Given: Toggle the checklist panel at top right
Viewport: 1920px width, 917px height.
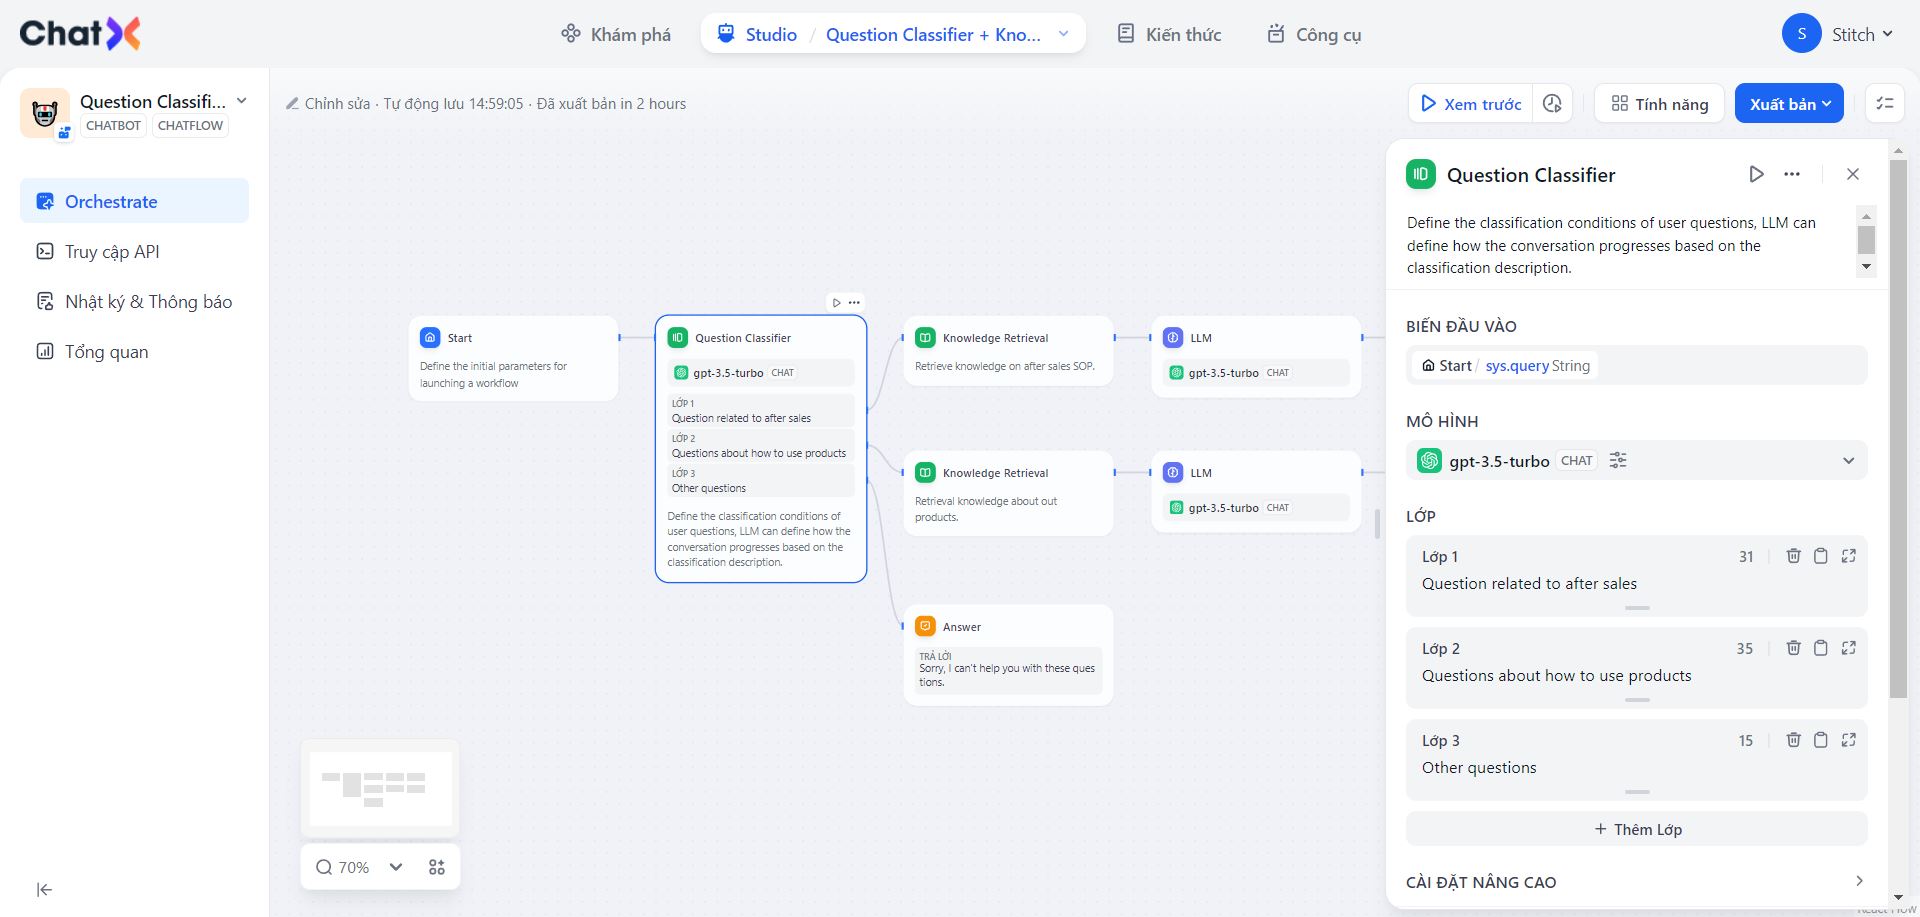Looking at the screenshot, I should [1885, 104].
